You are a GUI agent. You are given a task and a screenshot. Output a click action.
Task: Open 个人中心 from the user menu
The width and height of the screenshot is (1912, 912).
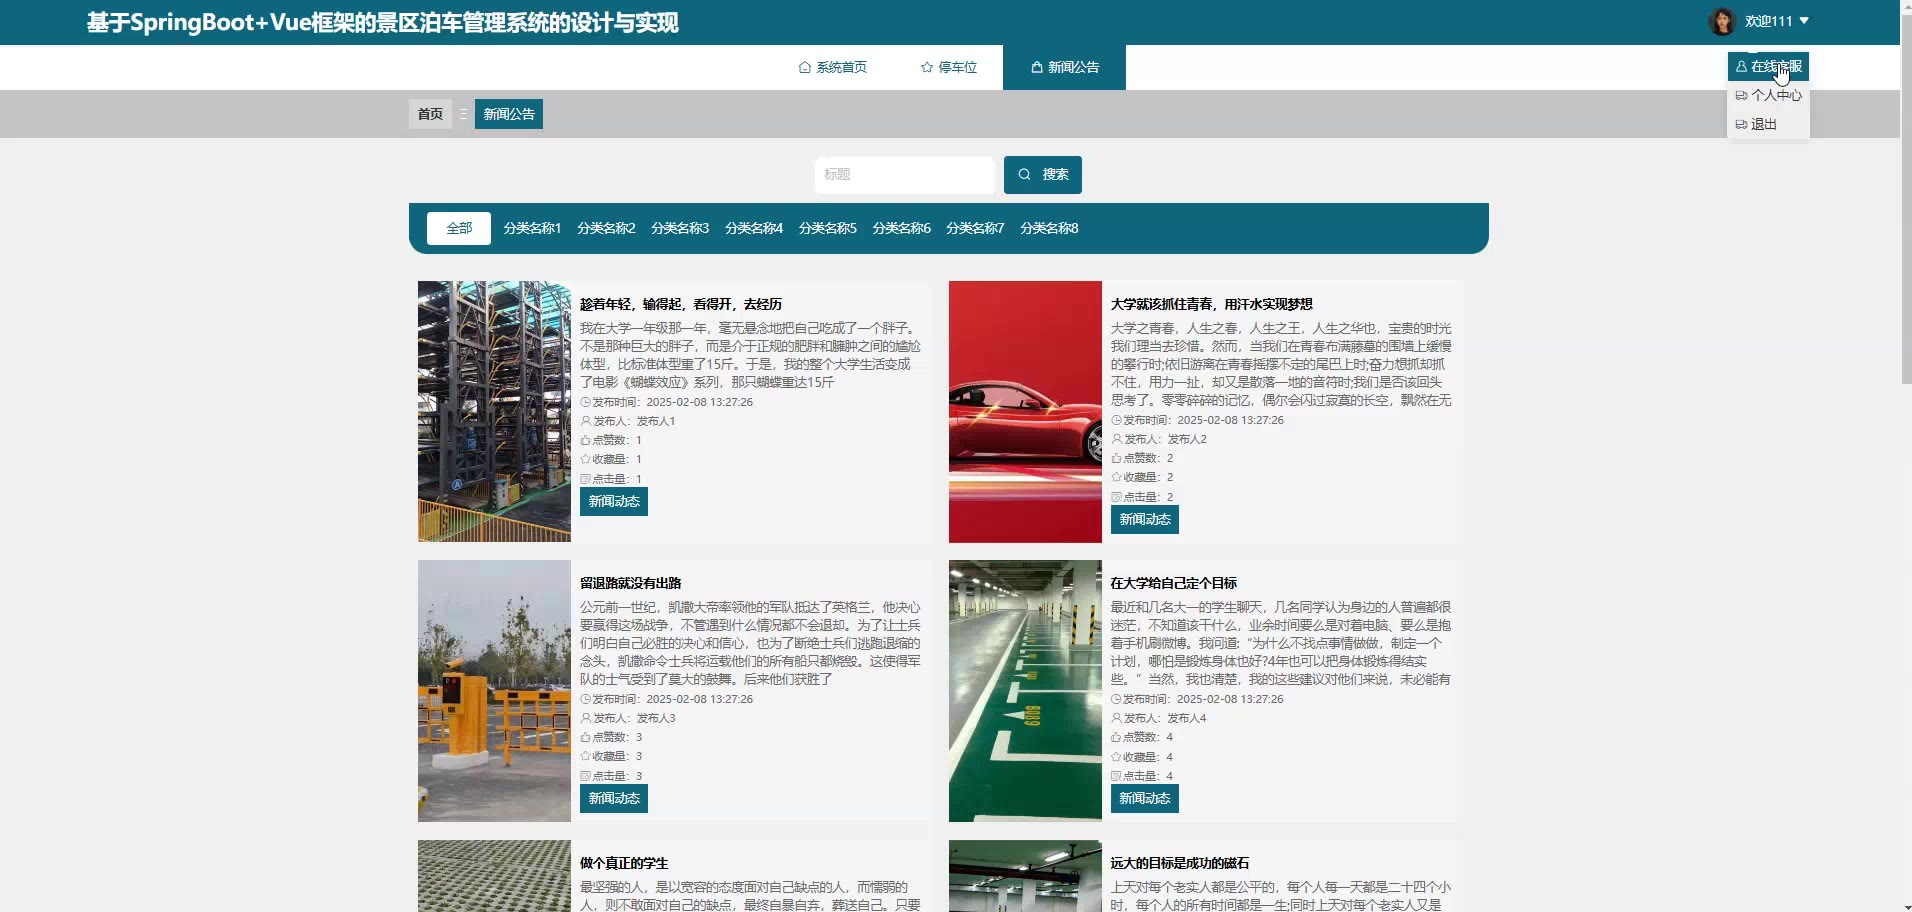[1768, 96]
